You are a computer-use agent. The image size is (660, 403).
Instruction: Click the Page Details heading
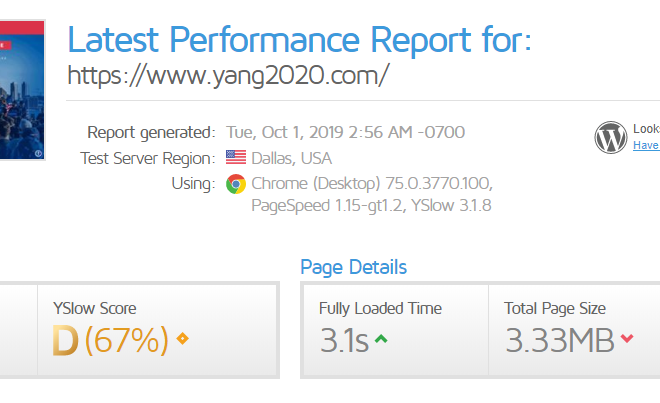[354, 267]
